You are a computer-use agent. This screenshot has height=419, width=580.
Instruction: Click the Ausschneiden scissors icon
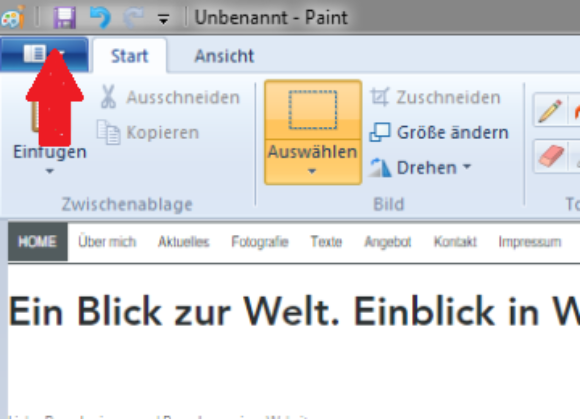108,97
